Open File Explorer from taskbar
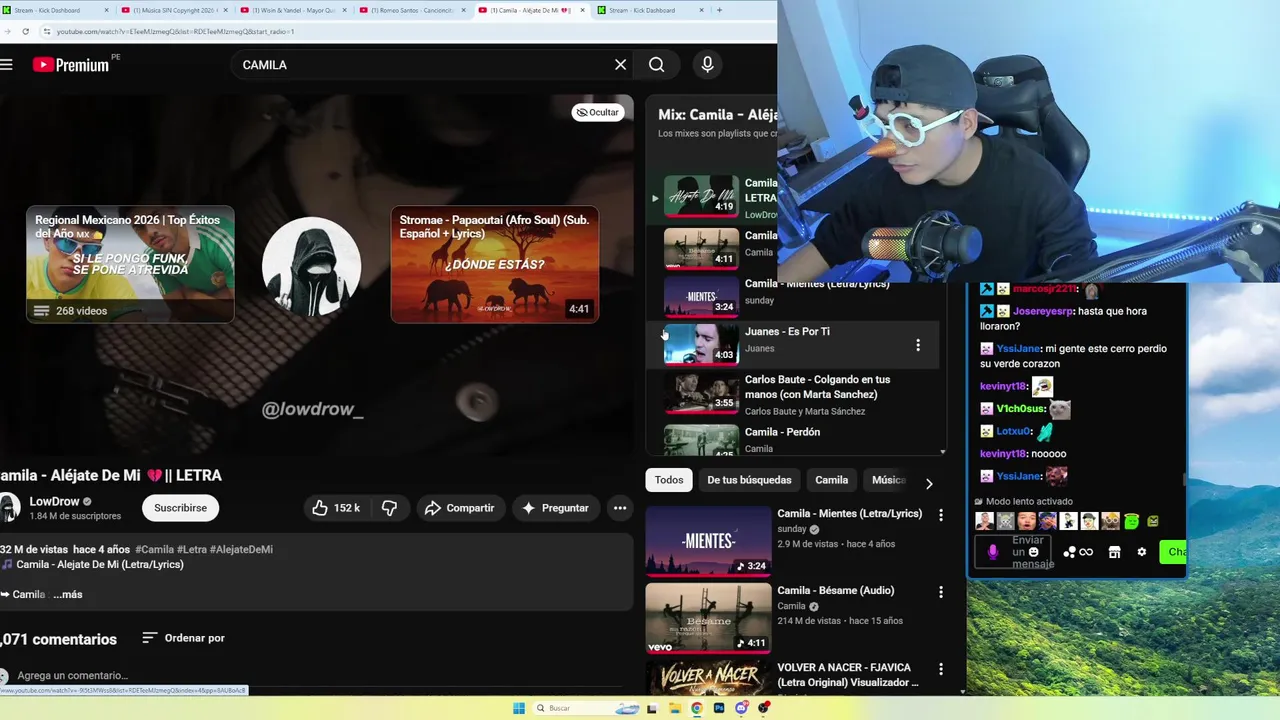The height and width of the screenshot is (720, 1280). (x=675, y=708)
